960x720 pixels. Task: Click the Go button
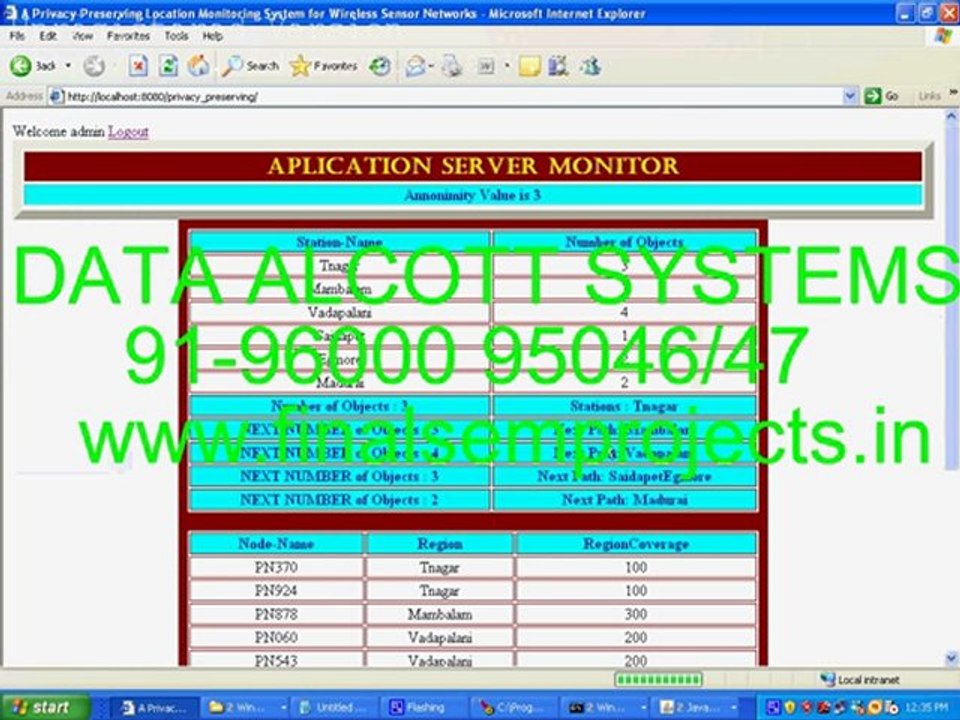point(882,96)
